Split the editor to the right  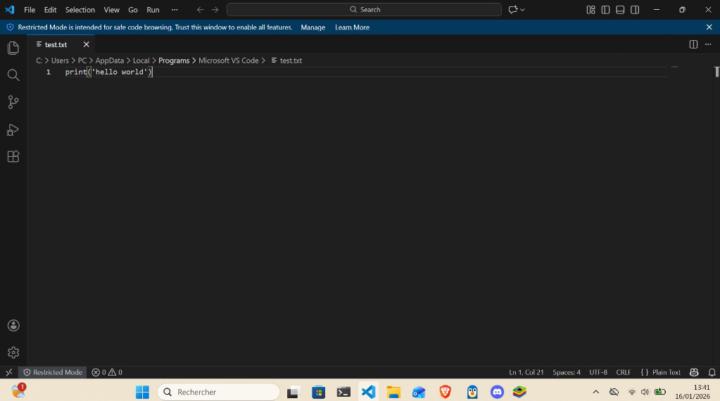pyautogui.click(x=693, y=44)
